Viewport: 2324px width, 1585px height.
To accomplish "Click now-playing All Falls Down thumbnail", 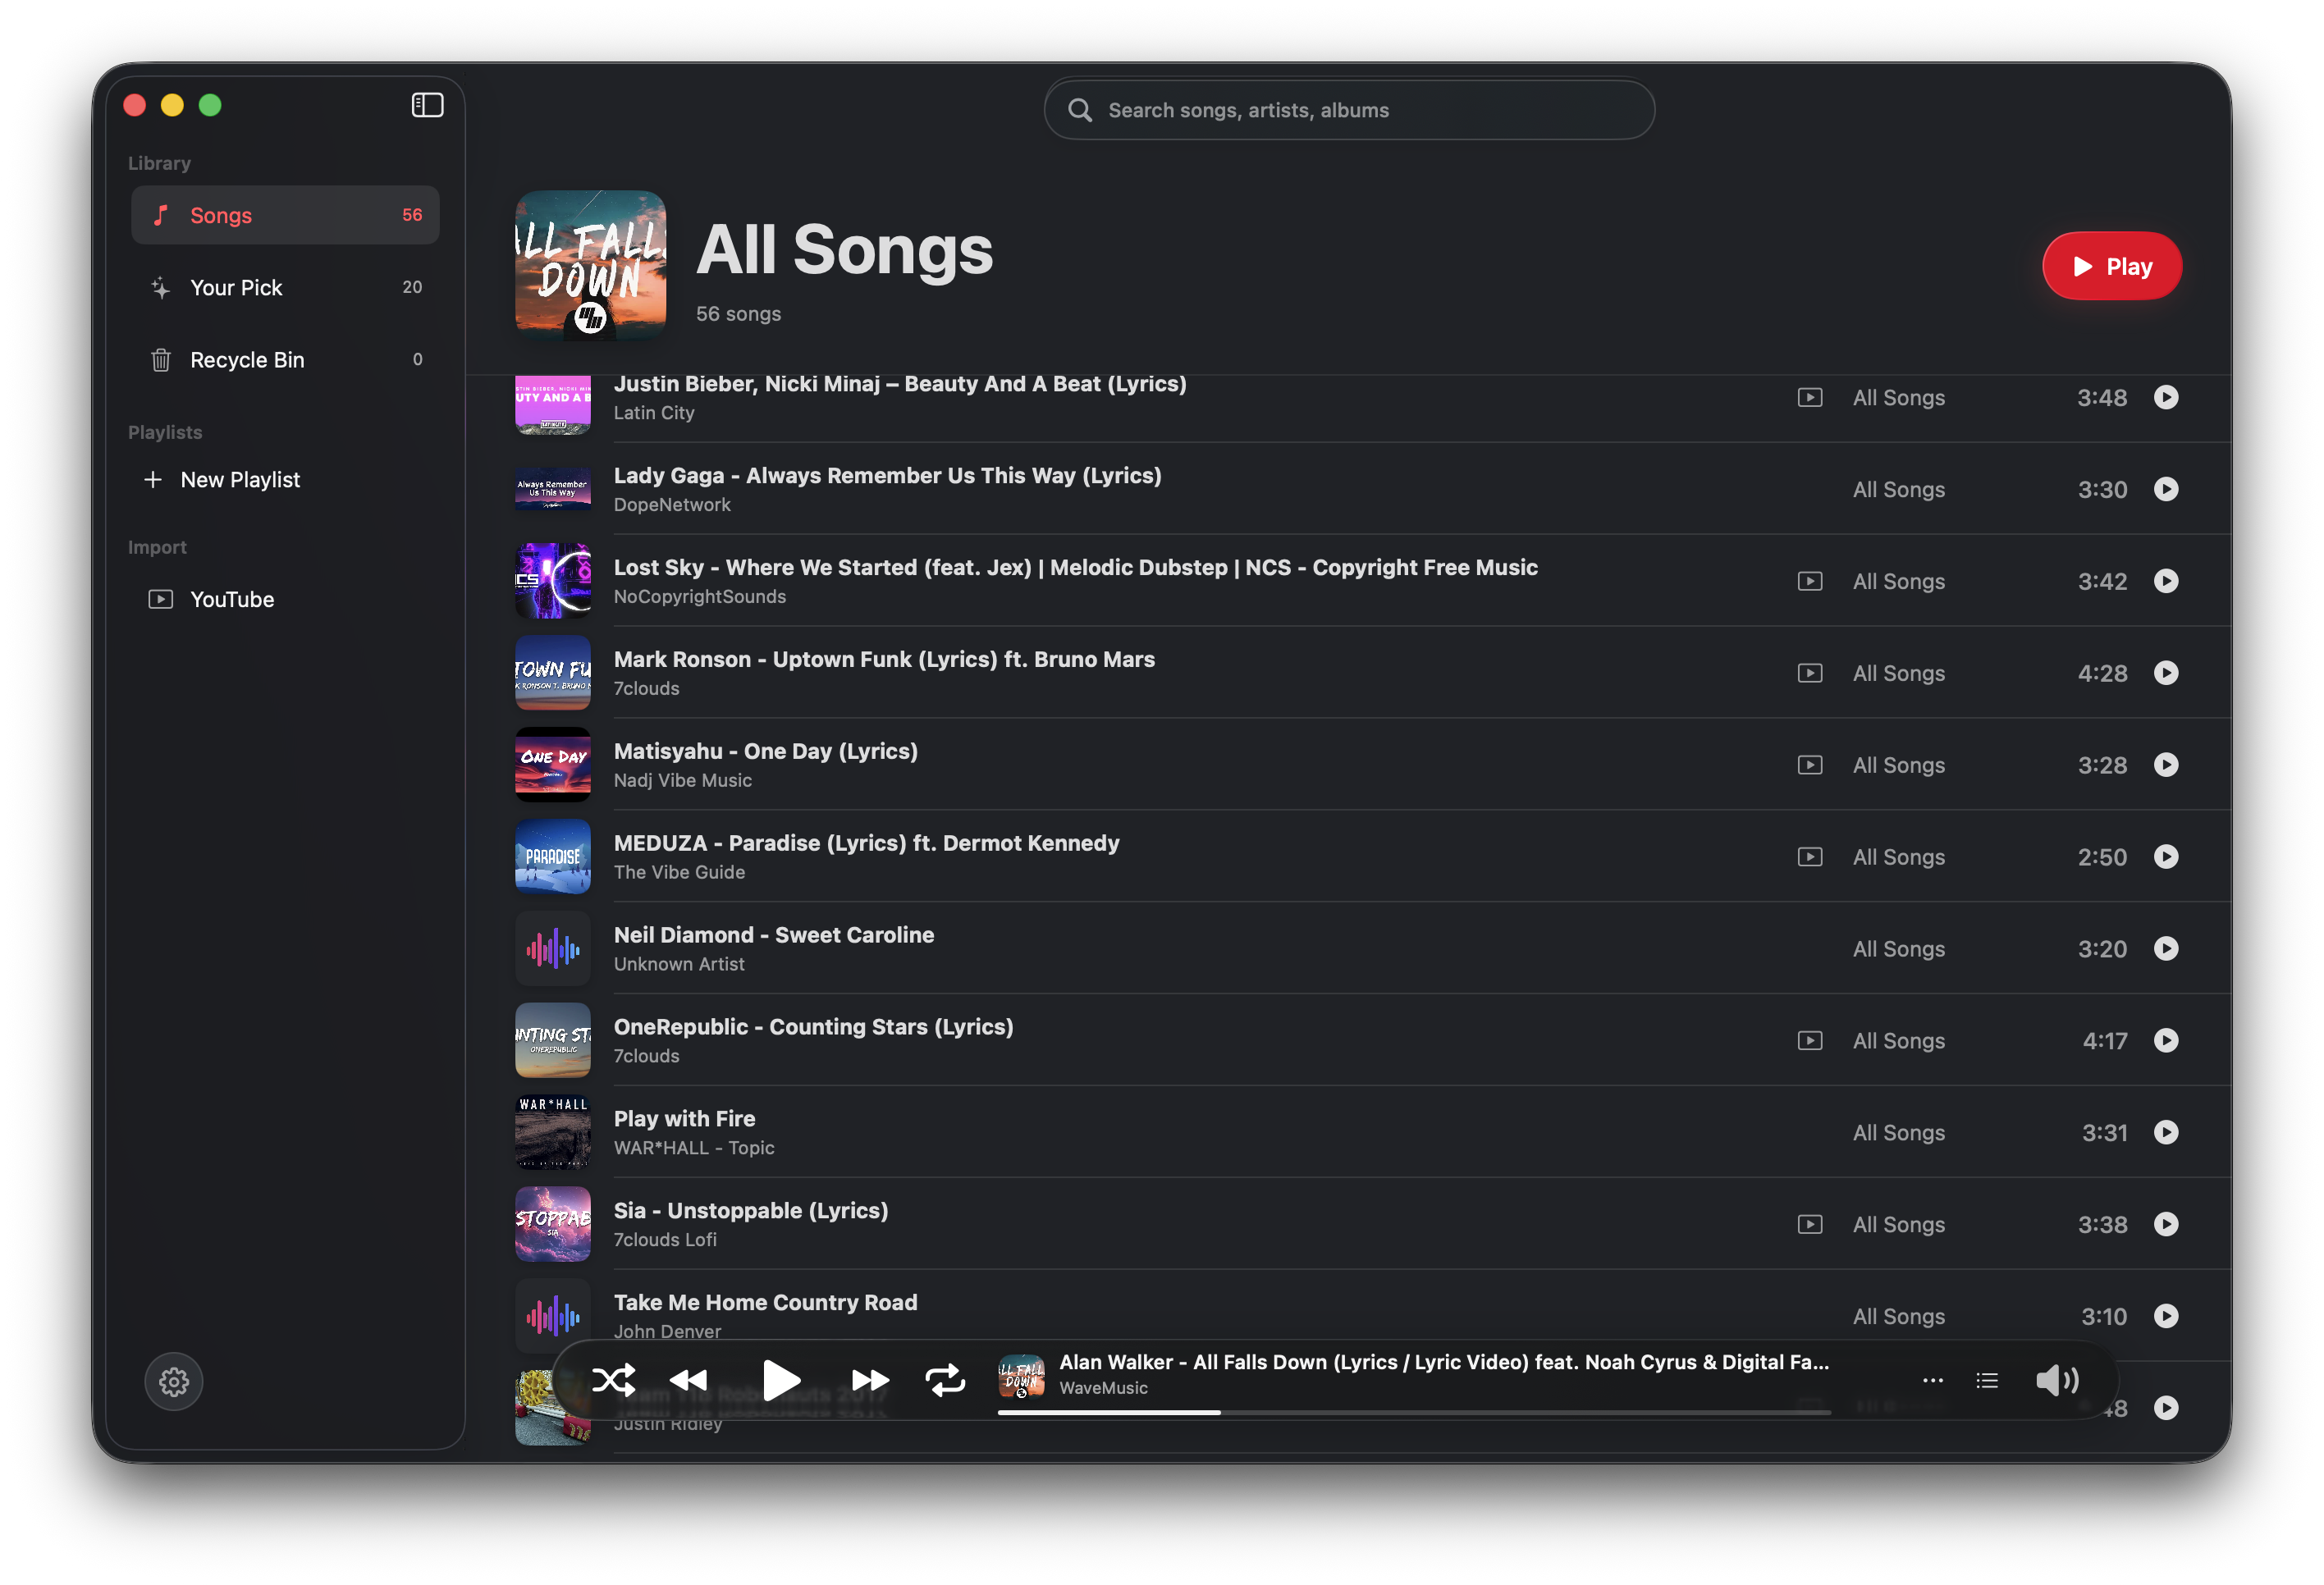I will point(1021,1378).
